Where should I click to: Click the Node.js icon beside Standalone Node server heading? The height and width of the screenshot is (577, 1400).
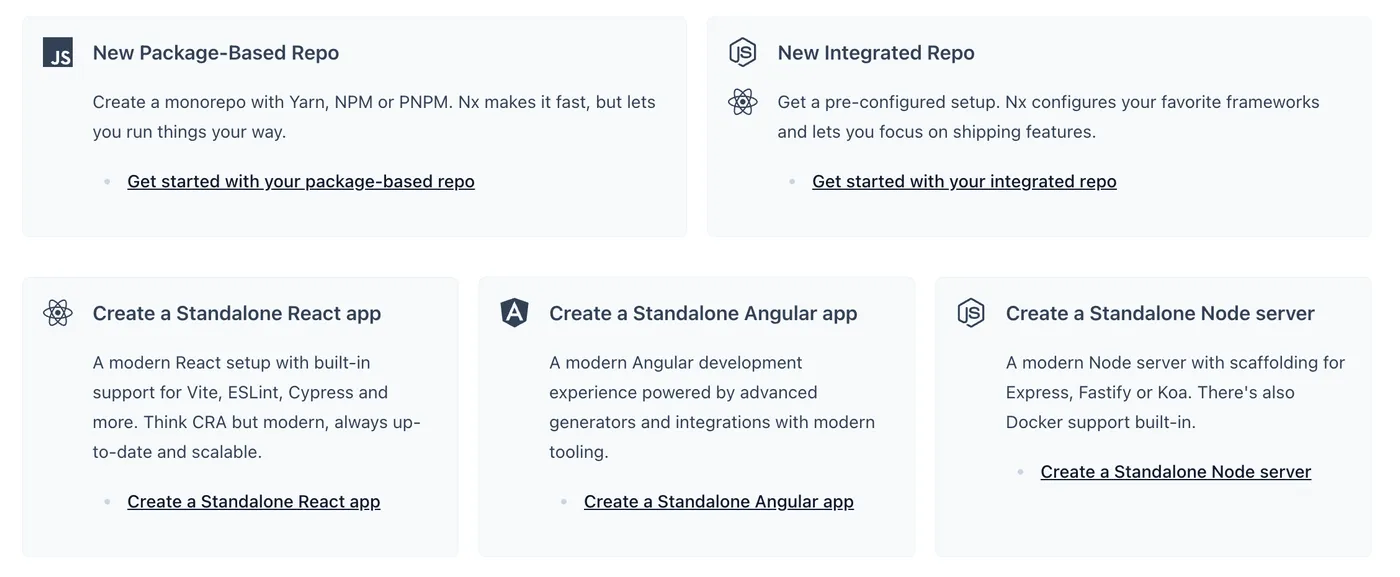tap(970, 313)
